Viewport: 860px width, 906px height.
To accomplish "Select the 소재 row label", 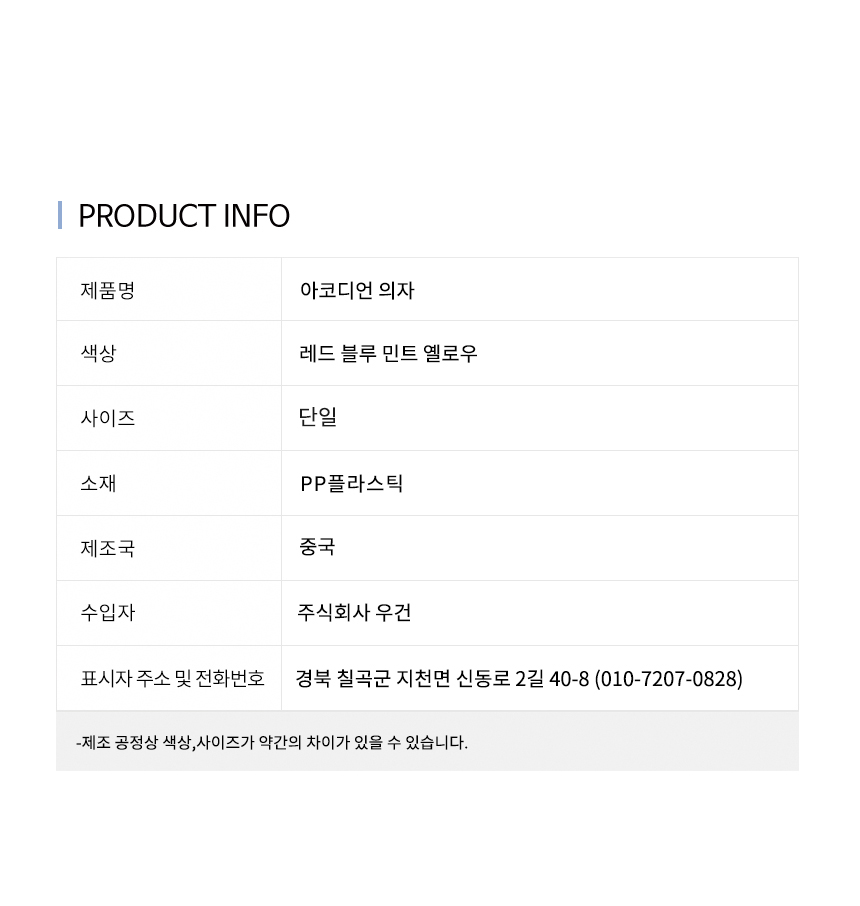I will pyautogui.click(x=98, y=483).
